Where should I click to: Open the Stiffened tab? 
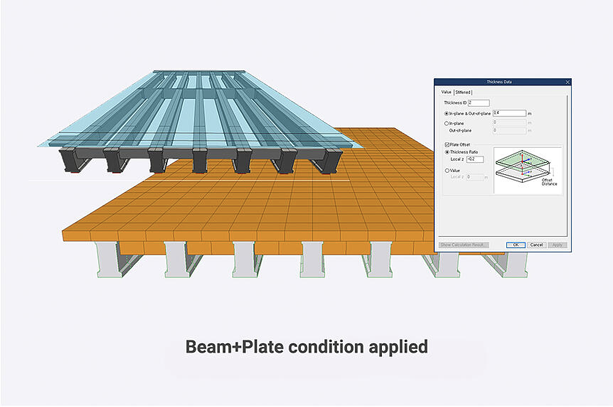click(464, 93)
